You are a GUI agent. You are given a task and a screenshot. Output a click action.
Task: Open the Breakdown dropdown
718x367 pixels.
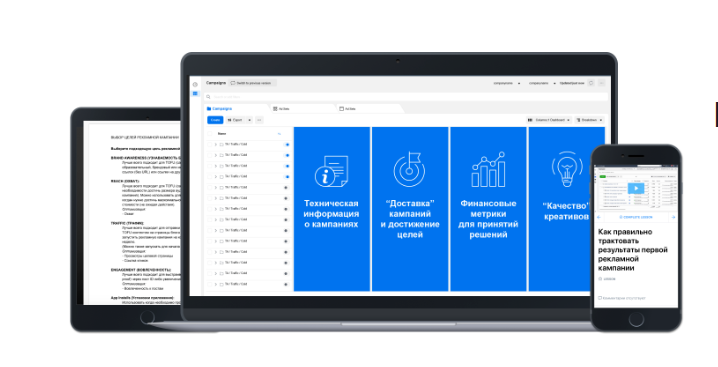pos(590,120)
